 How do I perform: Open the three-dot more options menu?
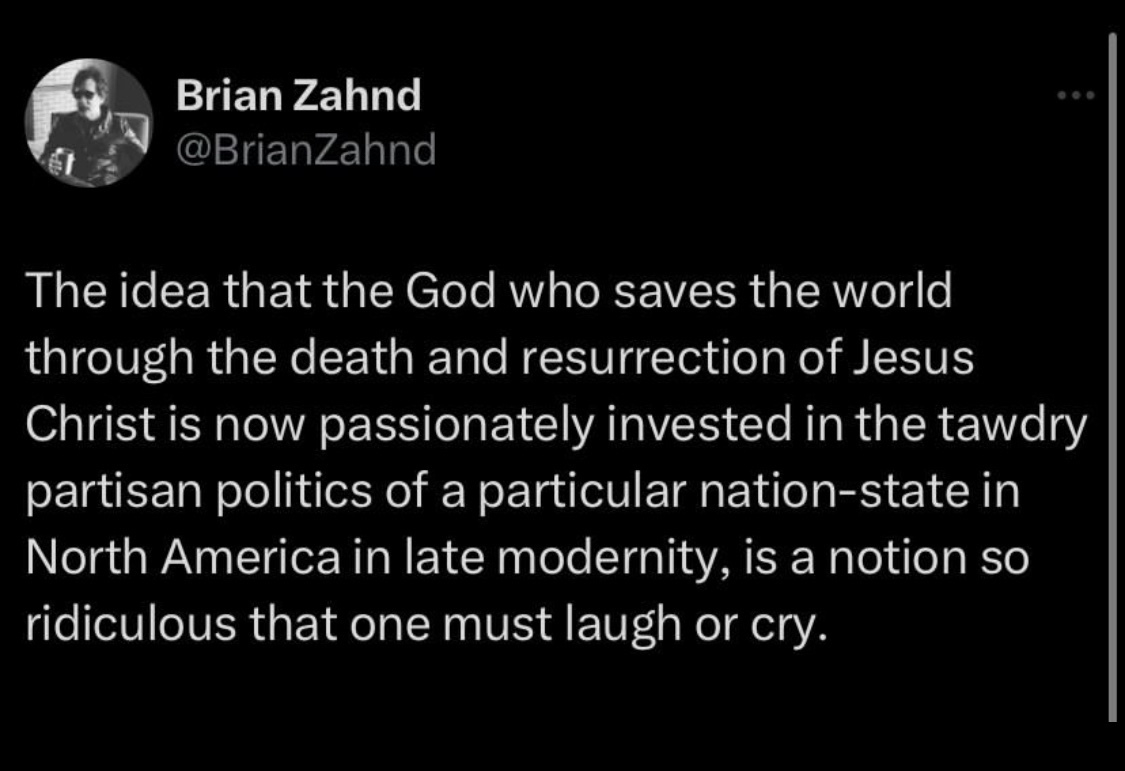[1075, 95]
